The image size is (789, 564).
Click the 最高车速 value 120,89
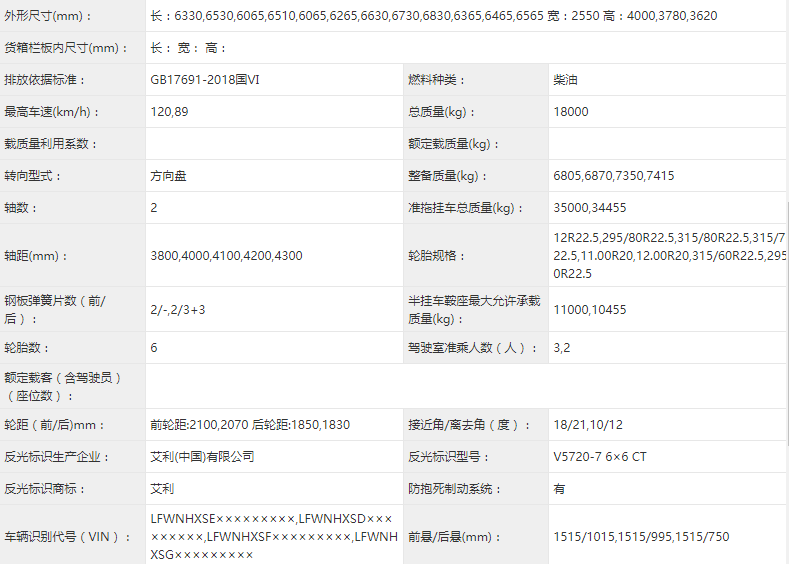click(x=169, y=112)
